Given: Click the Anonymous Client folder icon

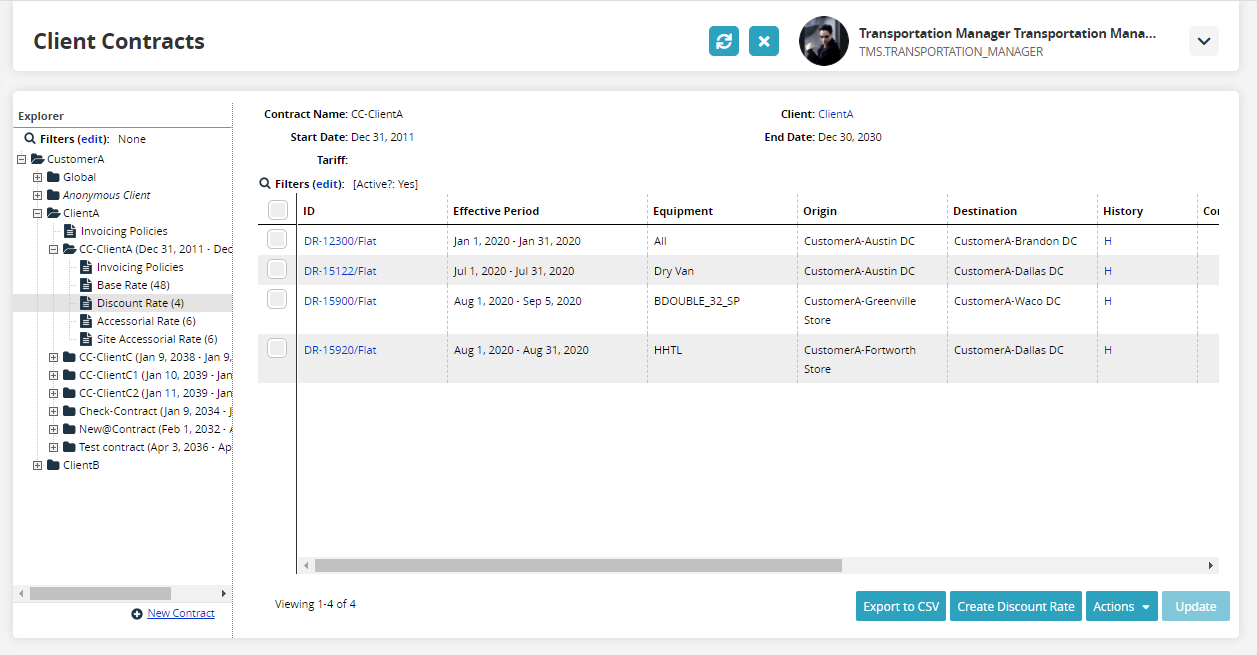Looking at the screenshot, I should coord(53,195).
